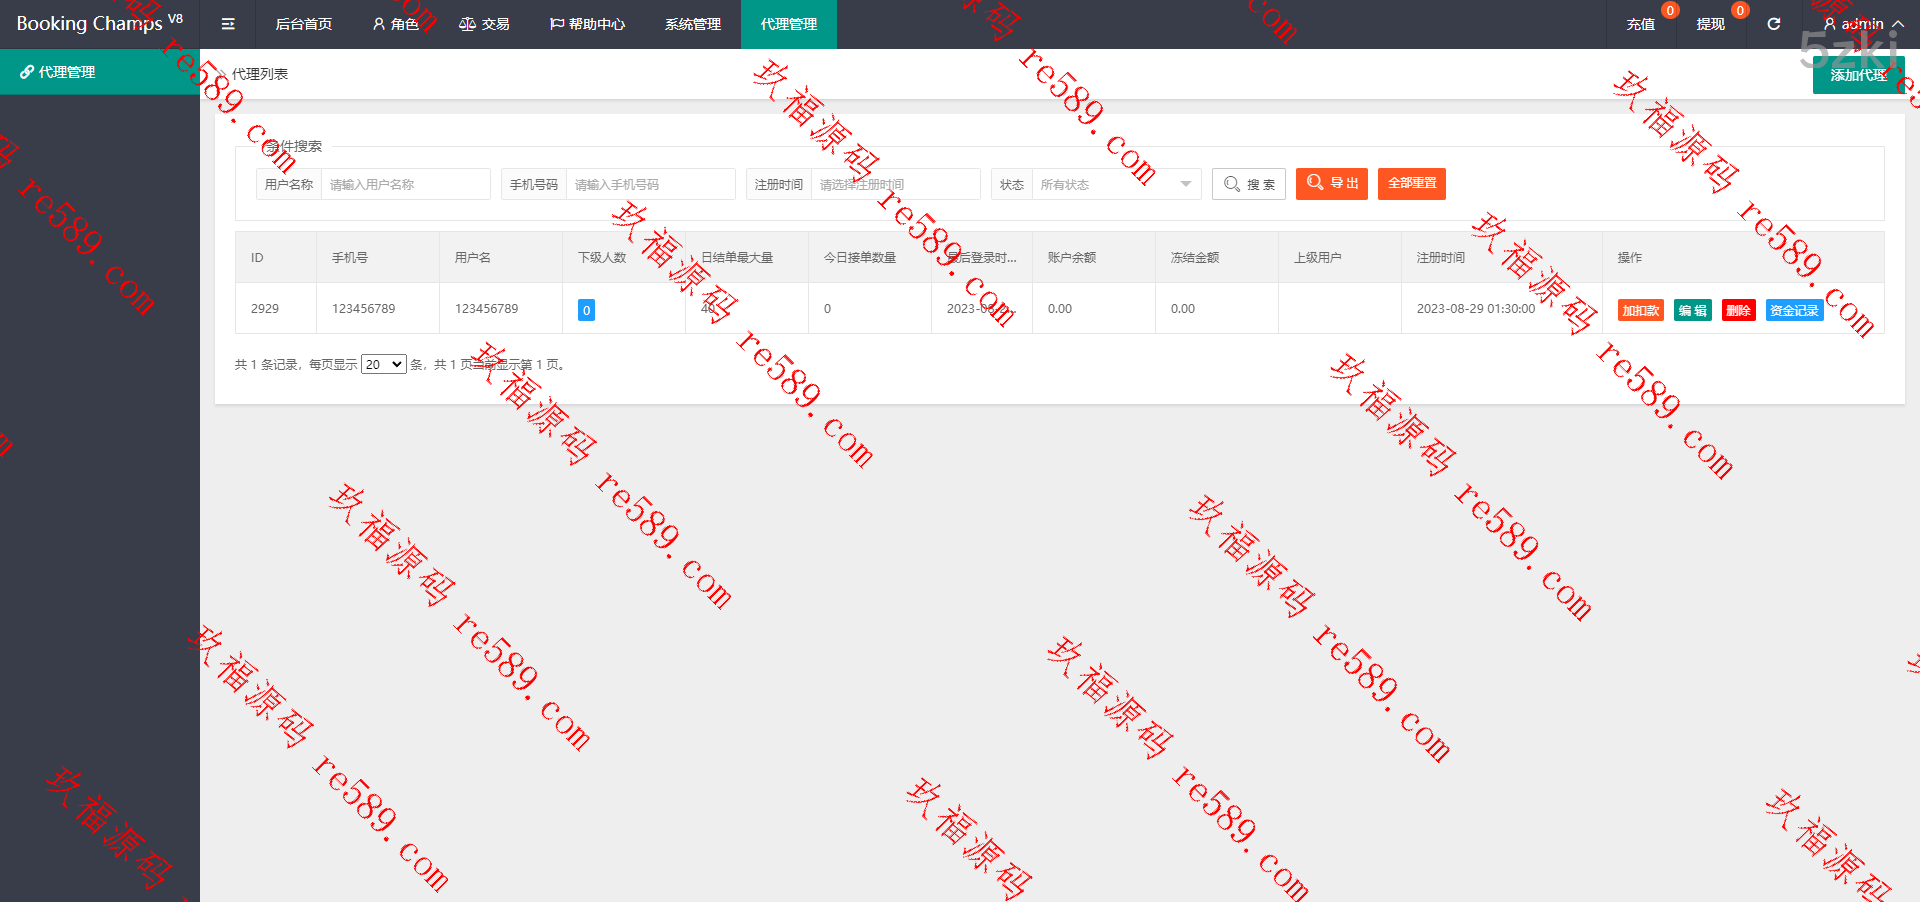Open the 角色 user menu
This screenshot has height=902, width=1920.
coord(395,24)
